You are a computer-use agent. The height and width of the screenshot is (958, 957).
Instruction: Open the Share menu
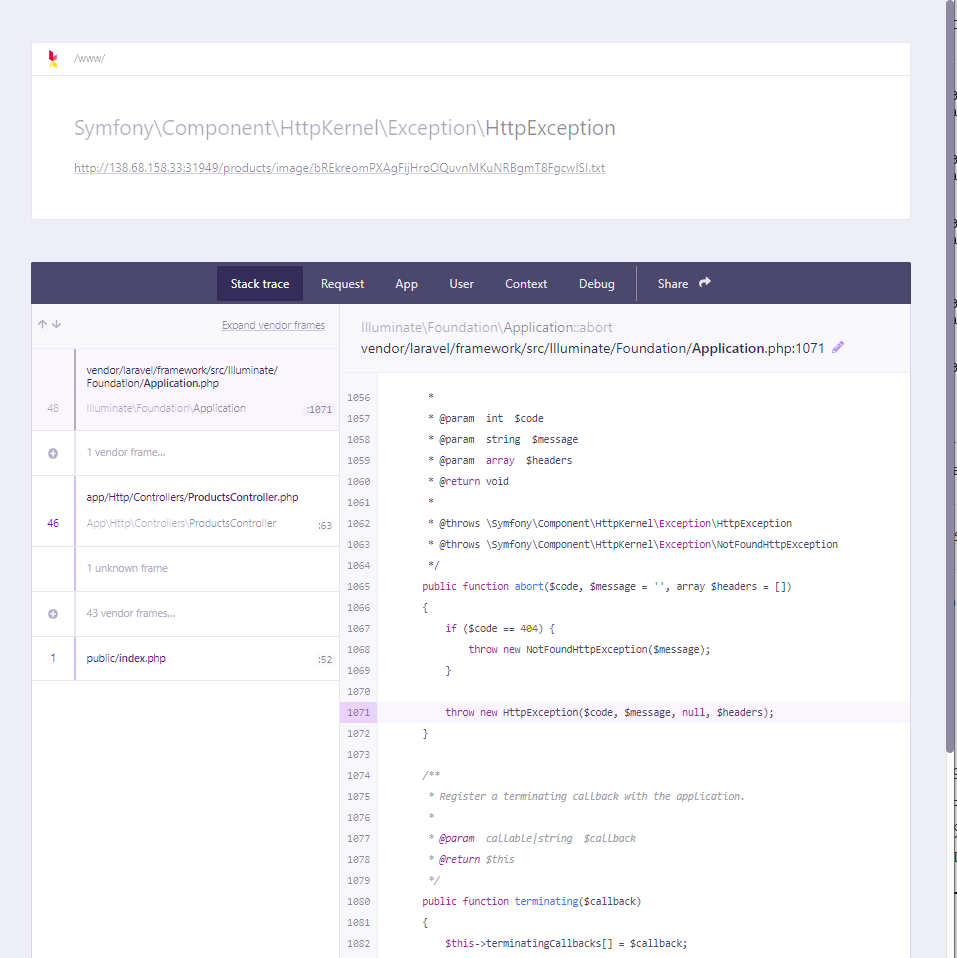coord(684,283)
